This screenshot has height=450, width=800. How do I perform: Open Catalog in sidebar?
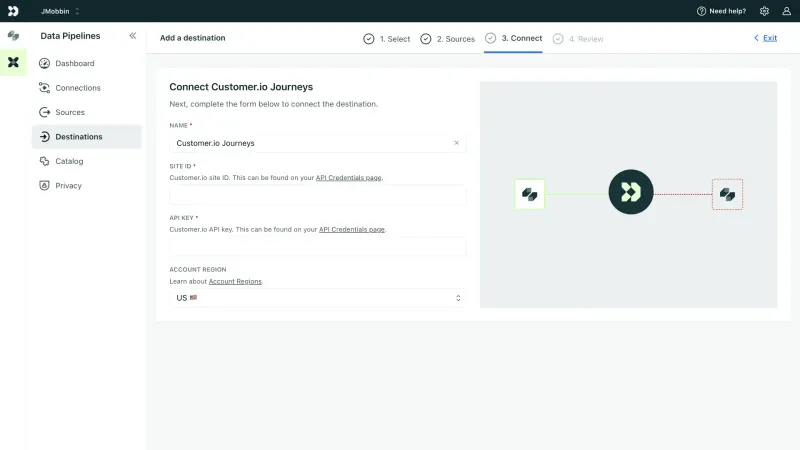[87, 161]
